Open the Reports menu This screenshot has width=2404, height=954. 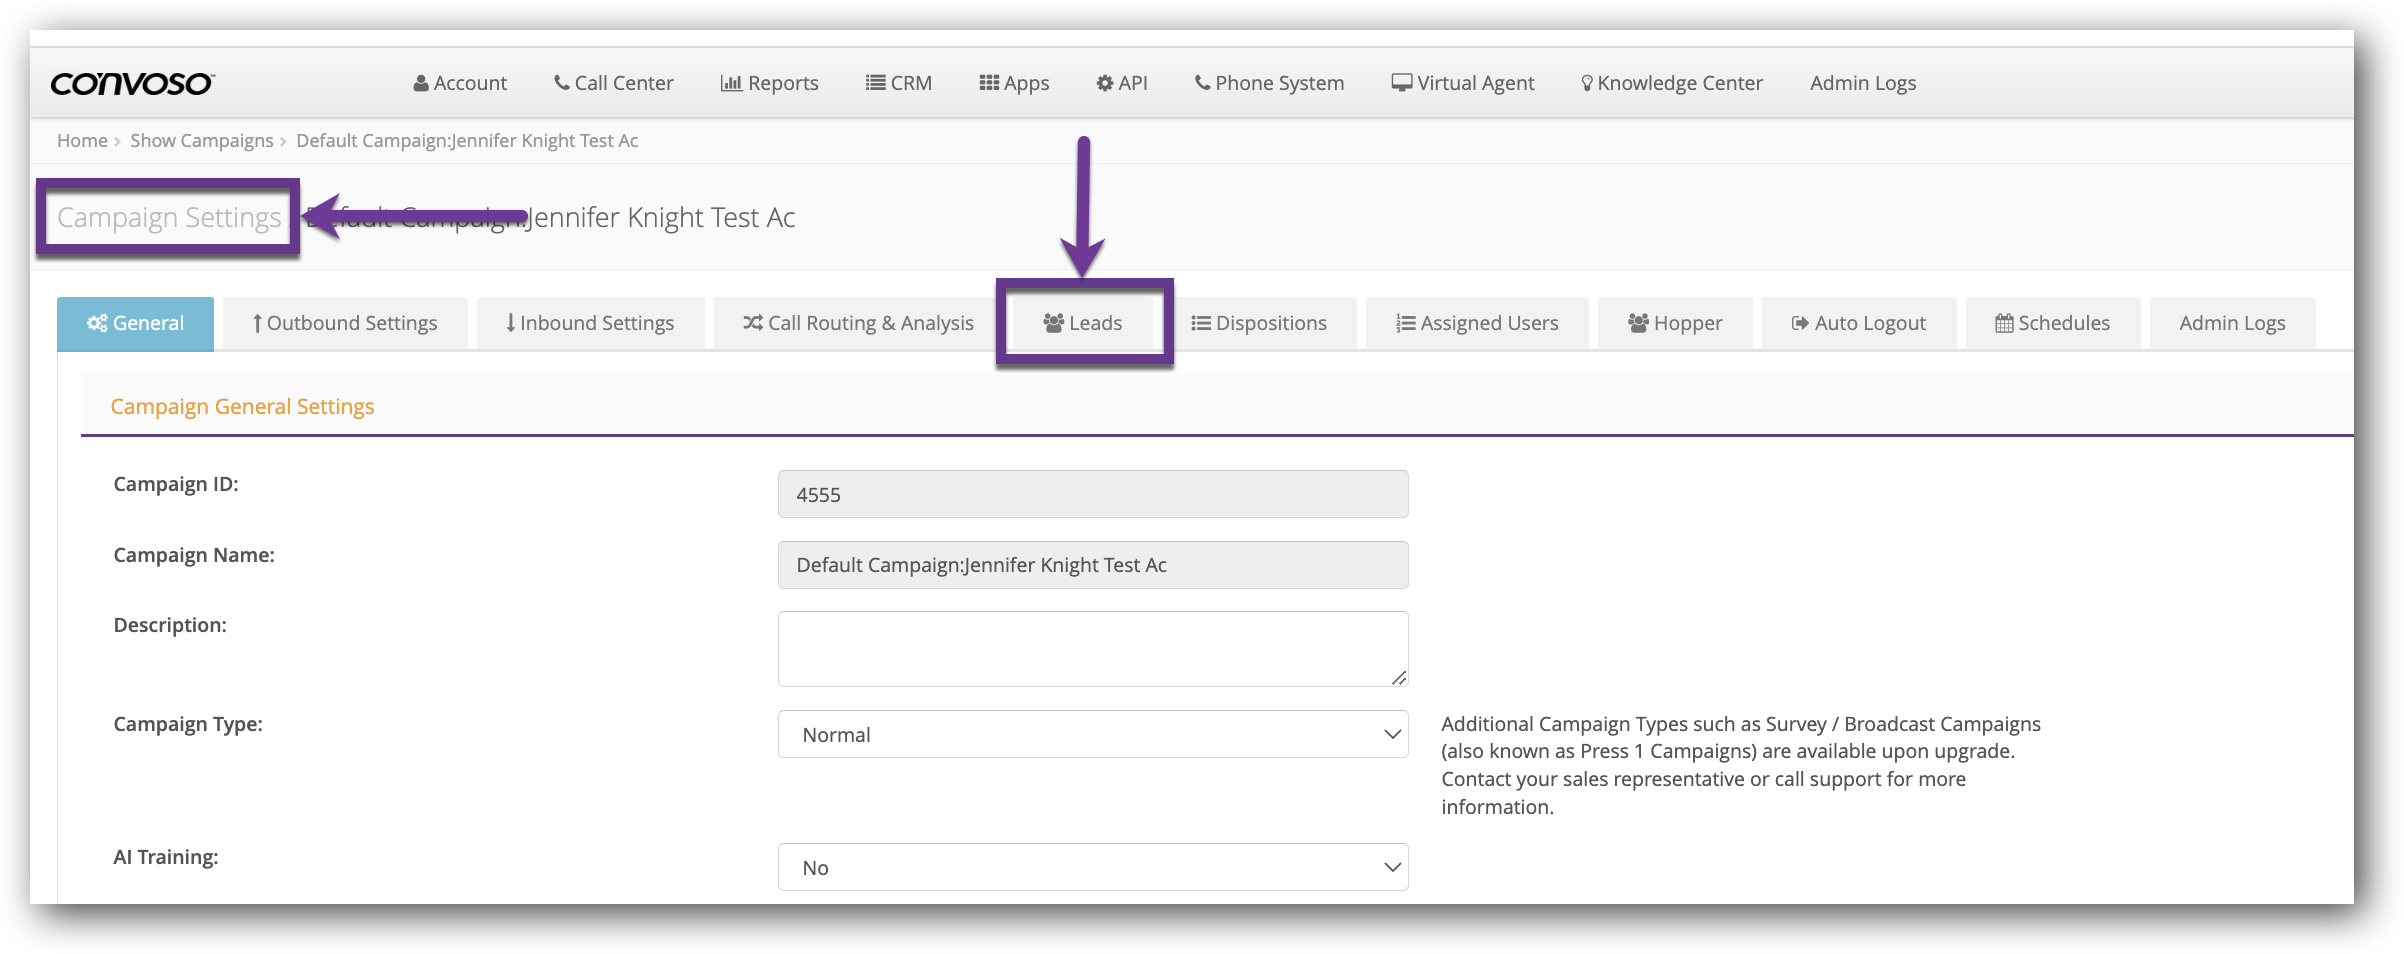coord(769,83)
